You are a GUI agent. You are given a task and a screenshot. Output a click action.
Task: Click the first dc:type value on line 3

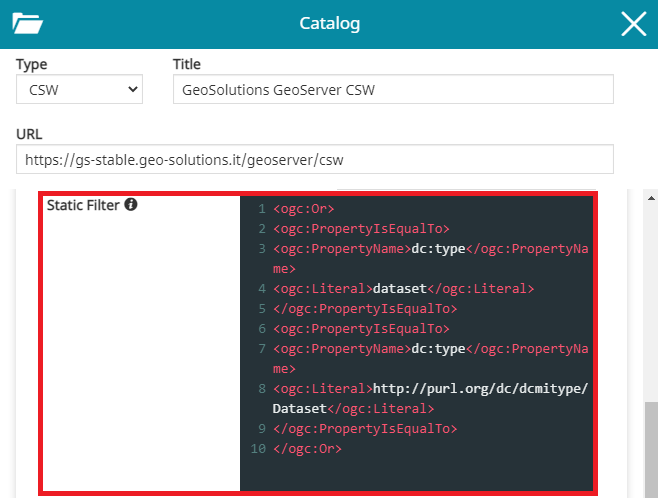tap(439, 249)
